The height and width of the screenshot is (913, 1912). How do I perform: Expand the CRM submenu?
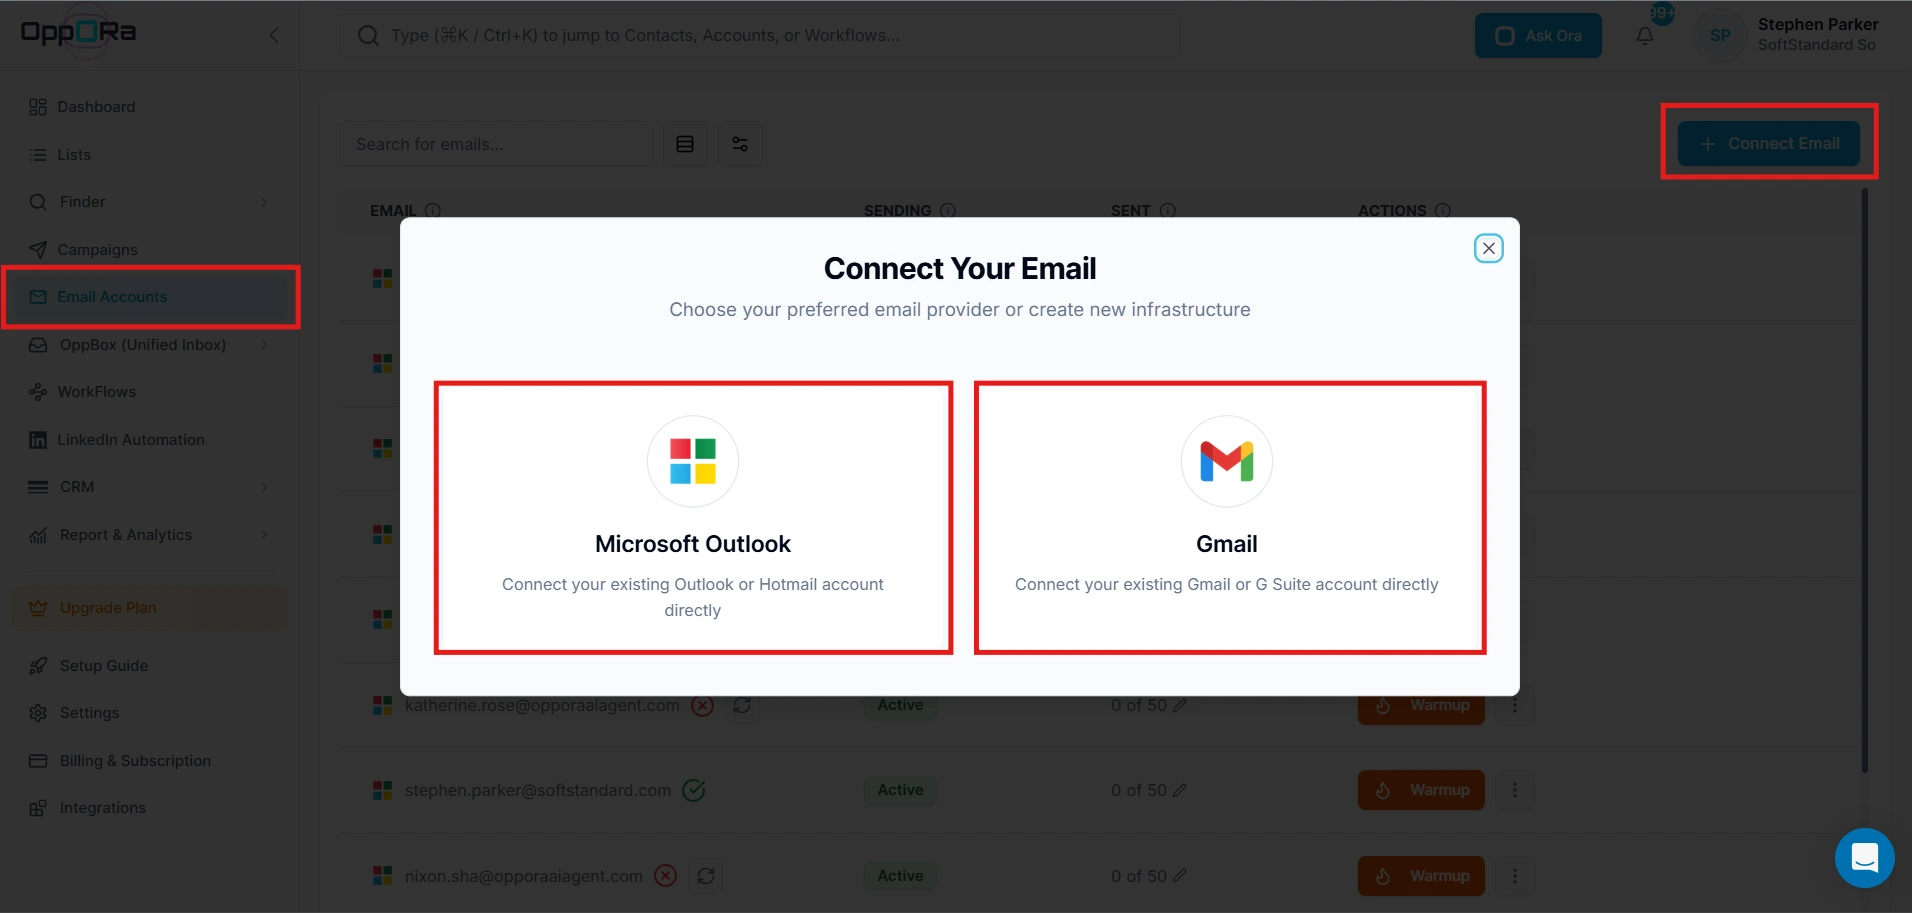click(x=264, y=487)
